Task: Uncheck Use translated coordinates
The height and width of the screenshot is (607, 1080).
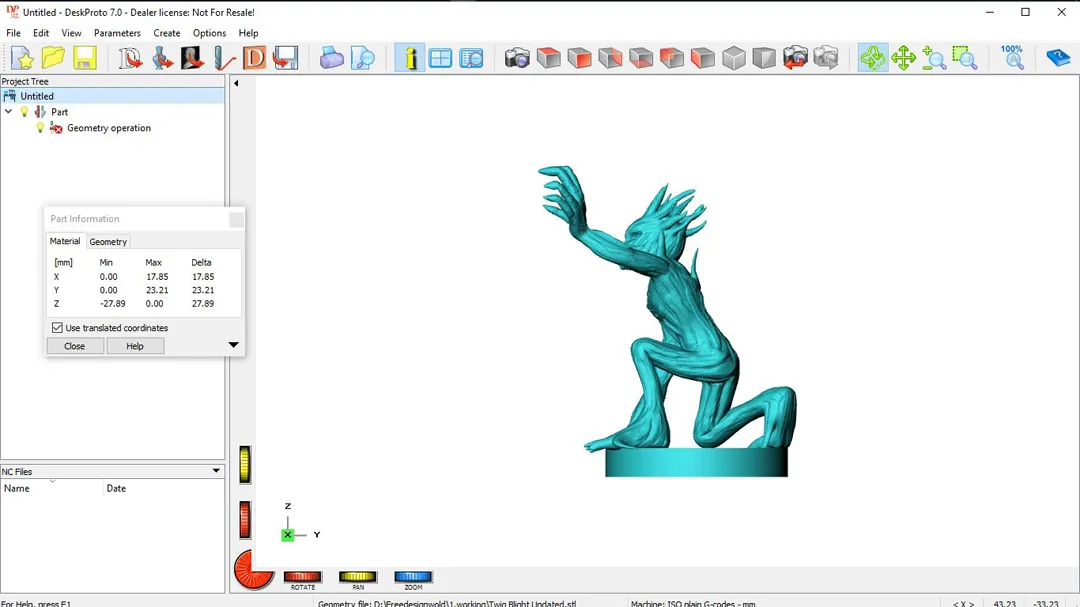Action: 57,328
